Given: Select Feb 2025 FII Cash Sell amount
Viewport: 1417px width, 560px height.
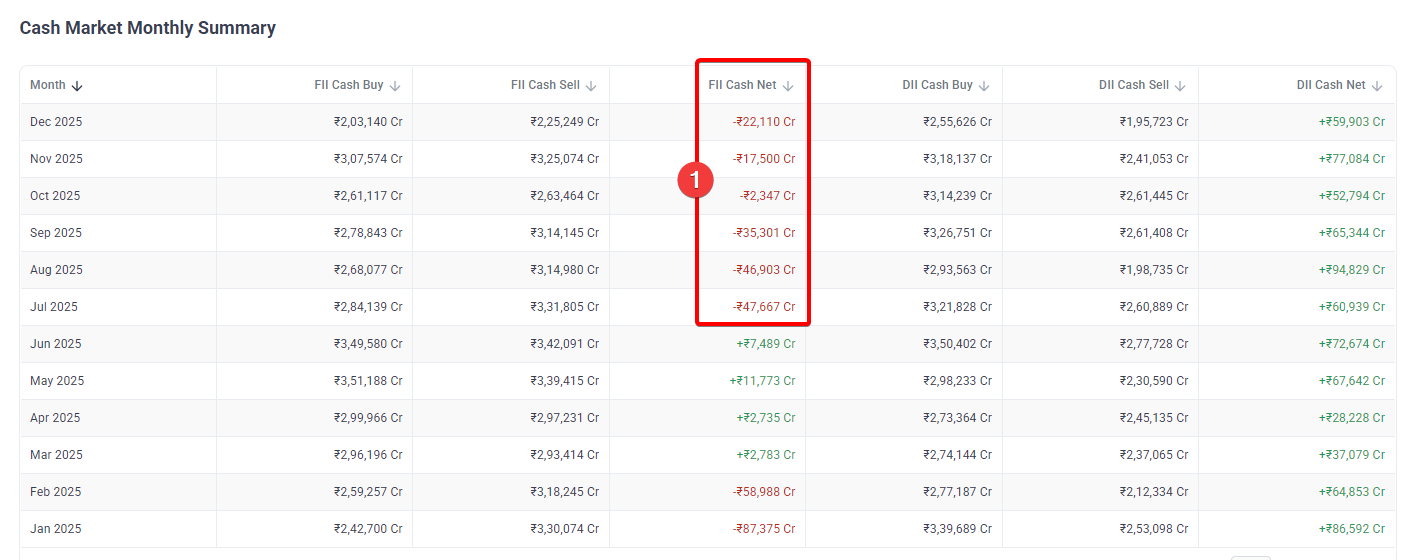Looking at the screenshot, I should [564, 492].
